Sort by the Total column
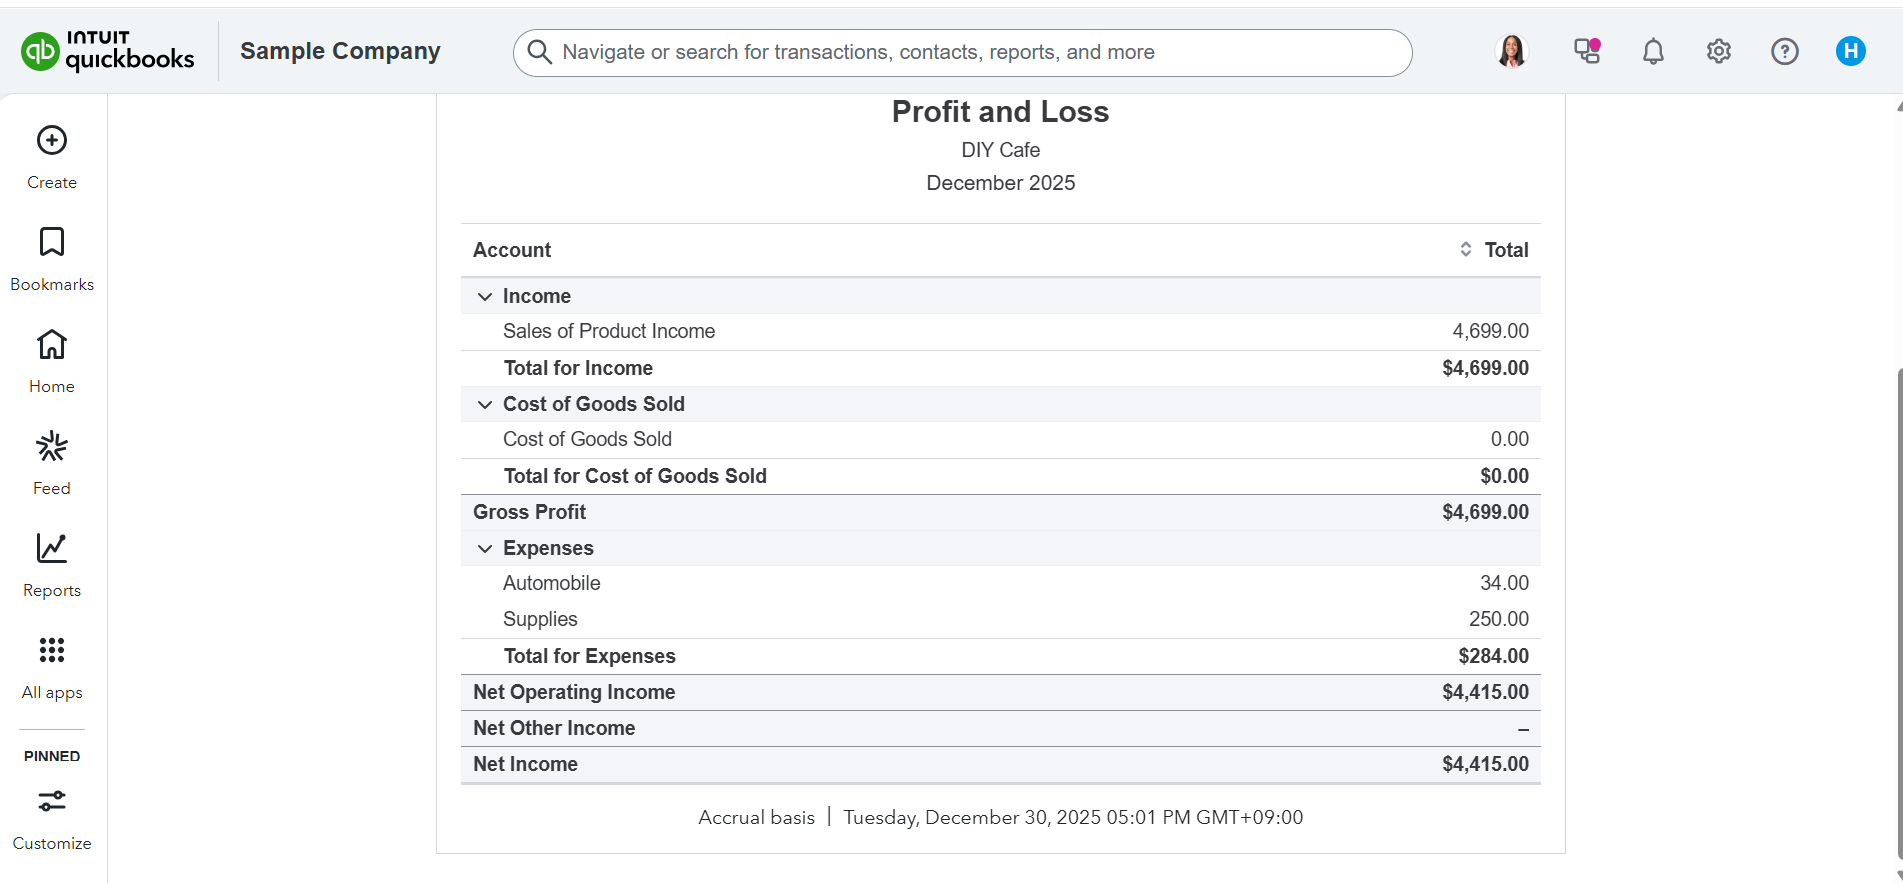This screenshot has width=1903, height=883. coord(1466,250)
